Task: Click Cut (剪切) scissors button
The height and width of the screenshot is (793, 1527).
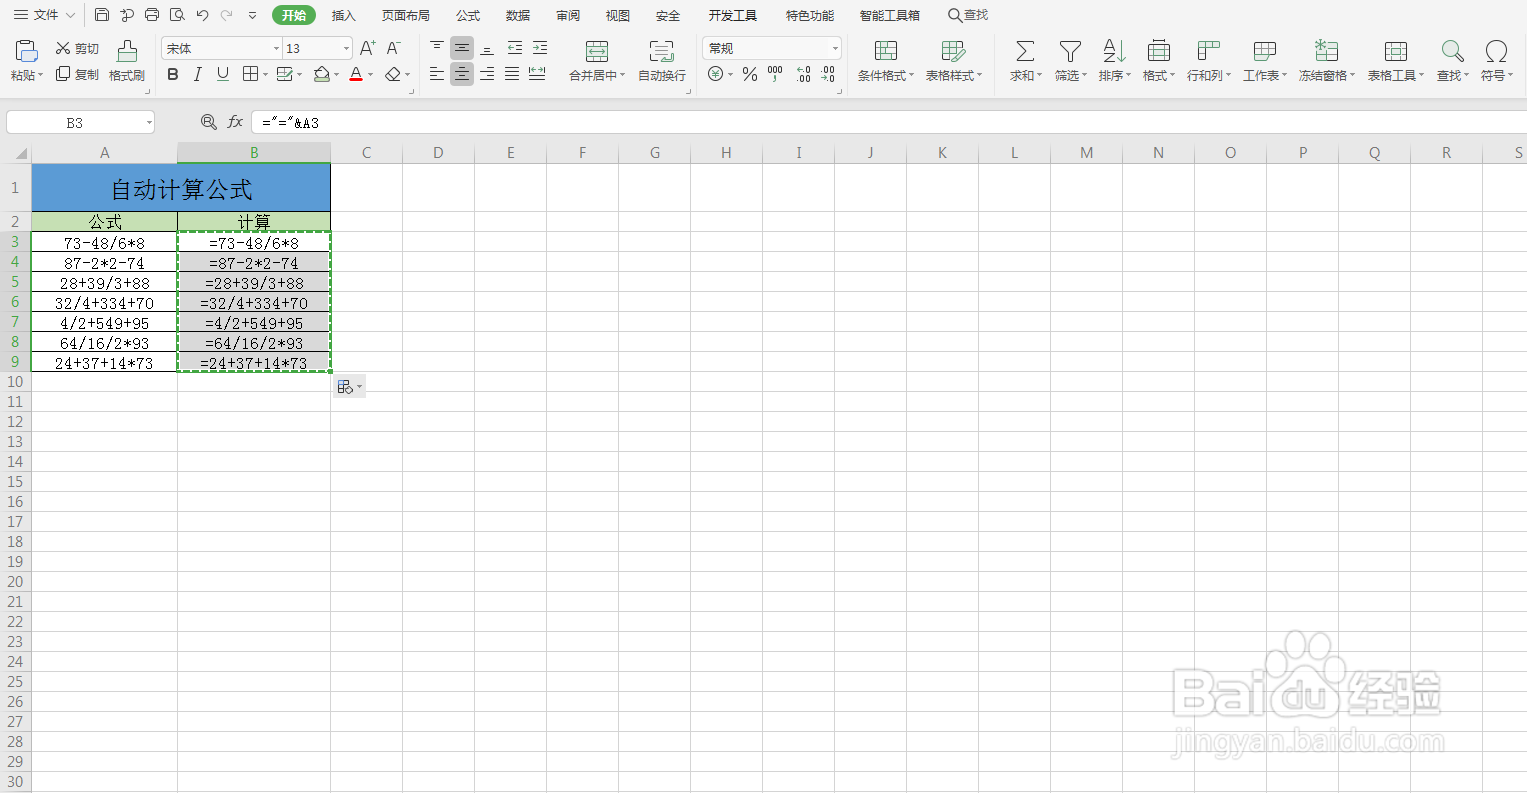Action: 77,48
